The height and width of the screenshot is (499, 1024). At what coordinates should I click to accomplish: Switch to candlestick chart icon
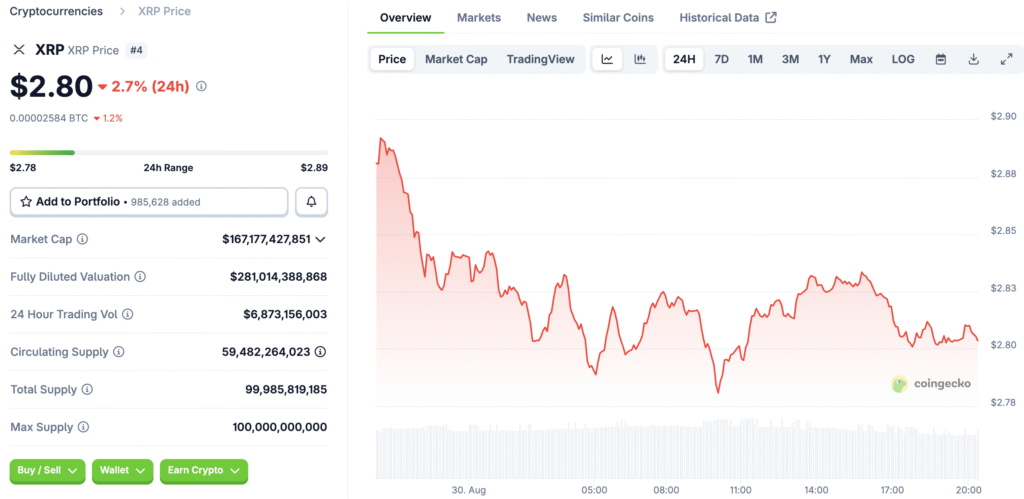640,59
